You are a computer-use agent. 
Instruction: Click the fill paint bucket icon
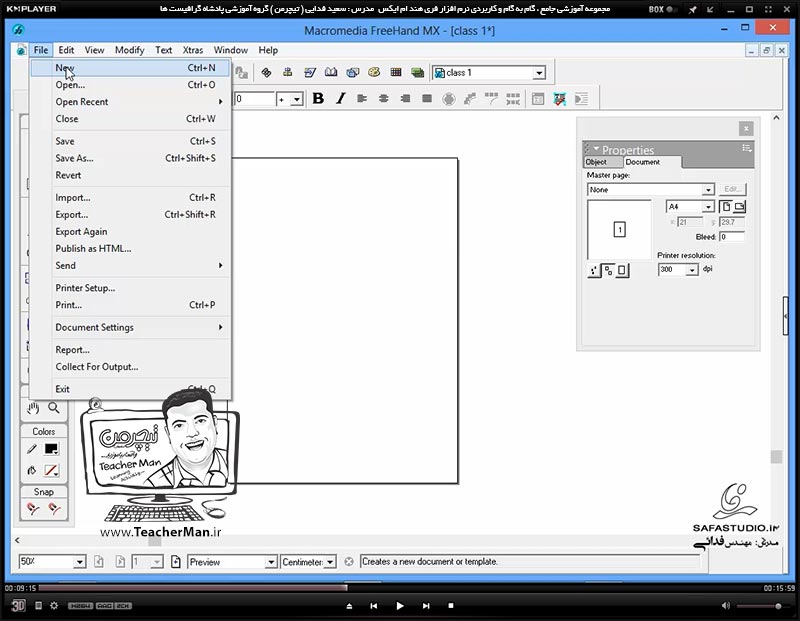32,470
